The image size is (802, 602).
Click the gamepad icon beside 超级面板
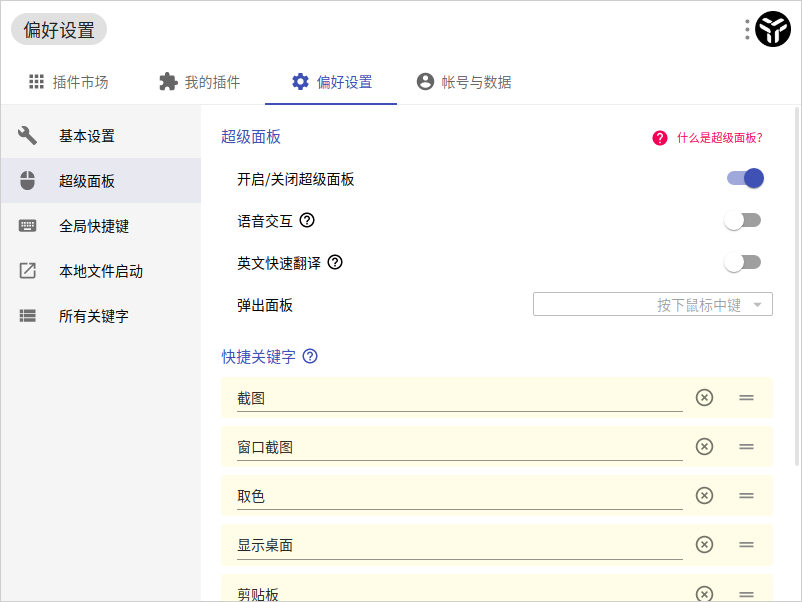click(27, 180)
